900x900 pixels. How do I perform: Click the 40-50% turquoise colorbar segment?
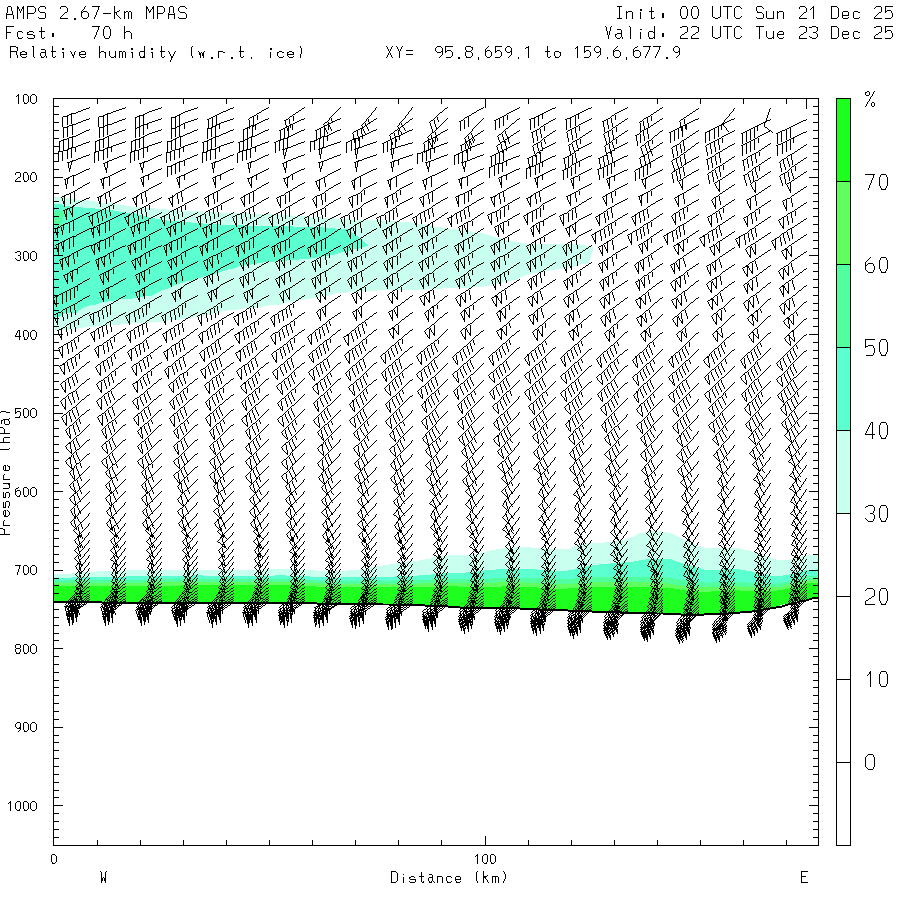click(x=843, y=389)
